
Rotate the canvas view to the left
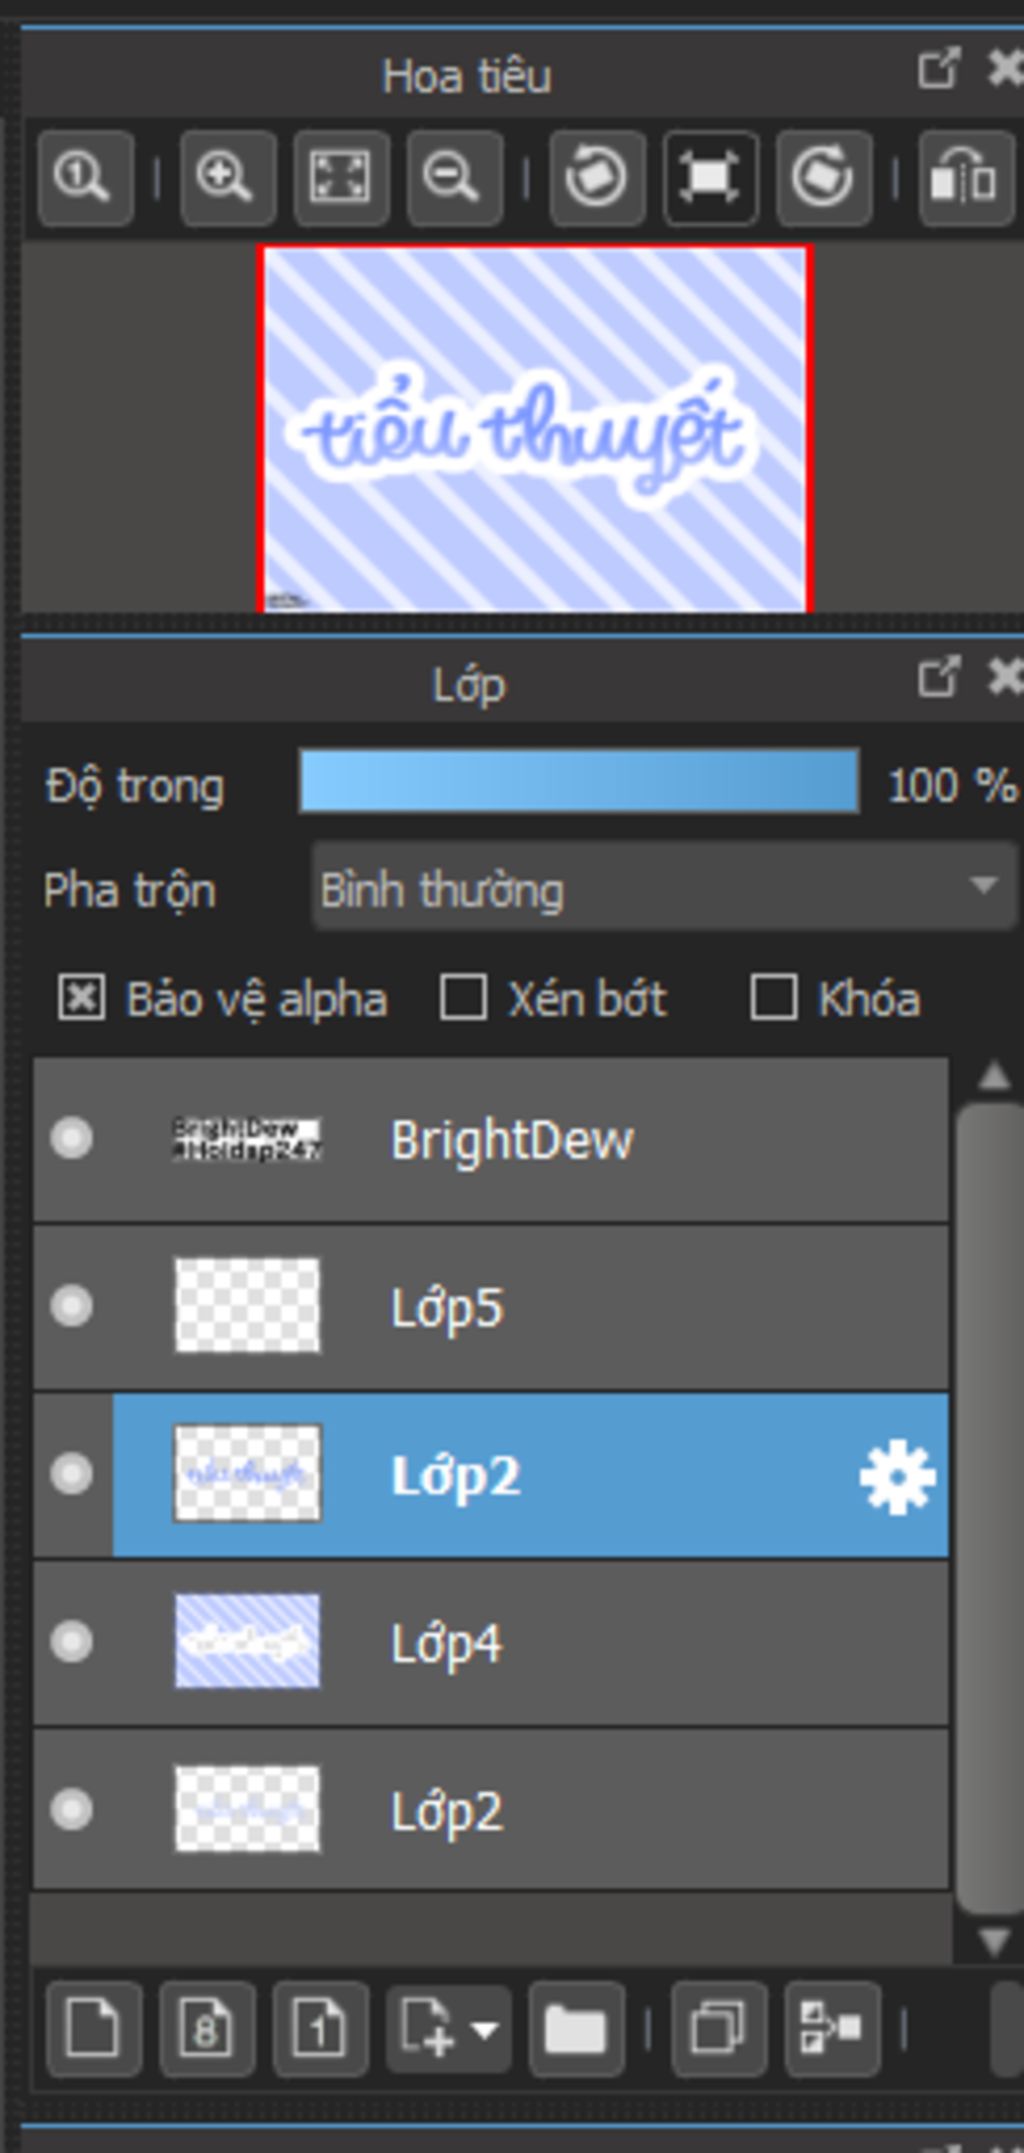click(x=597, y=178)
